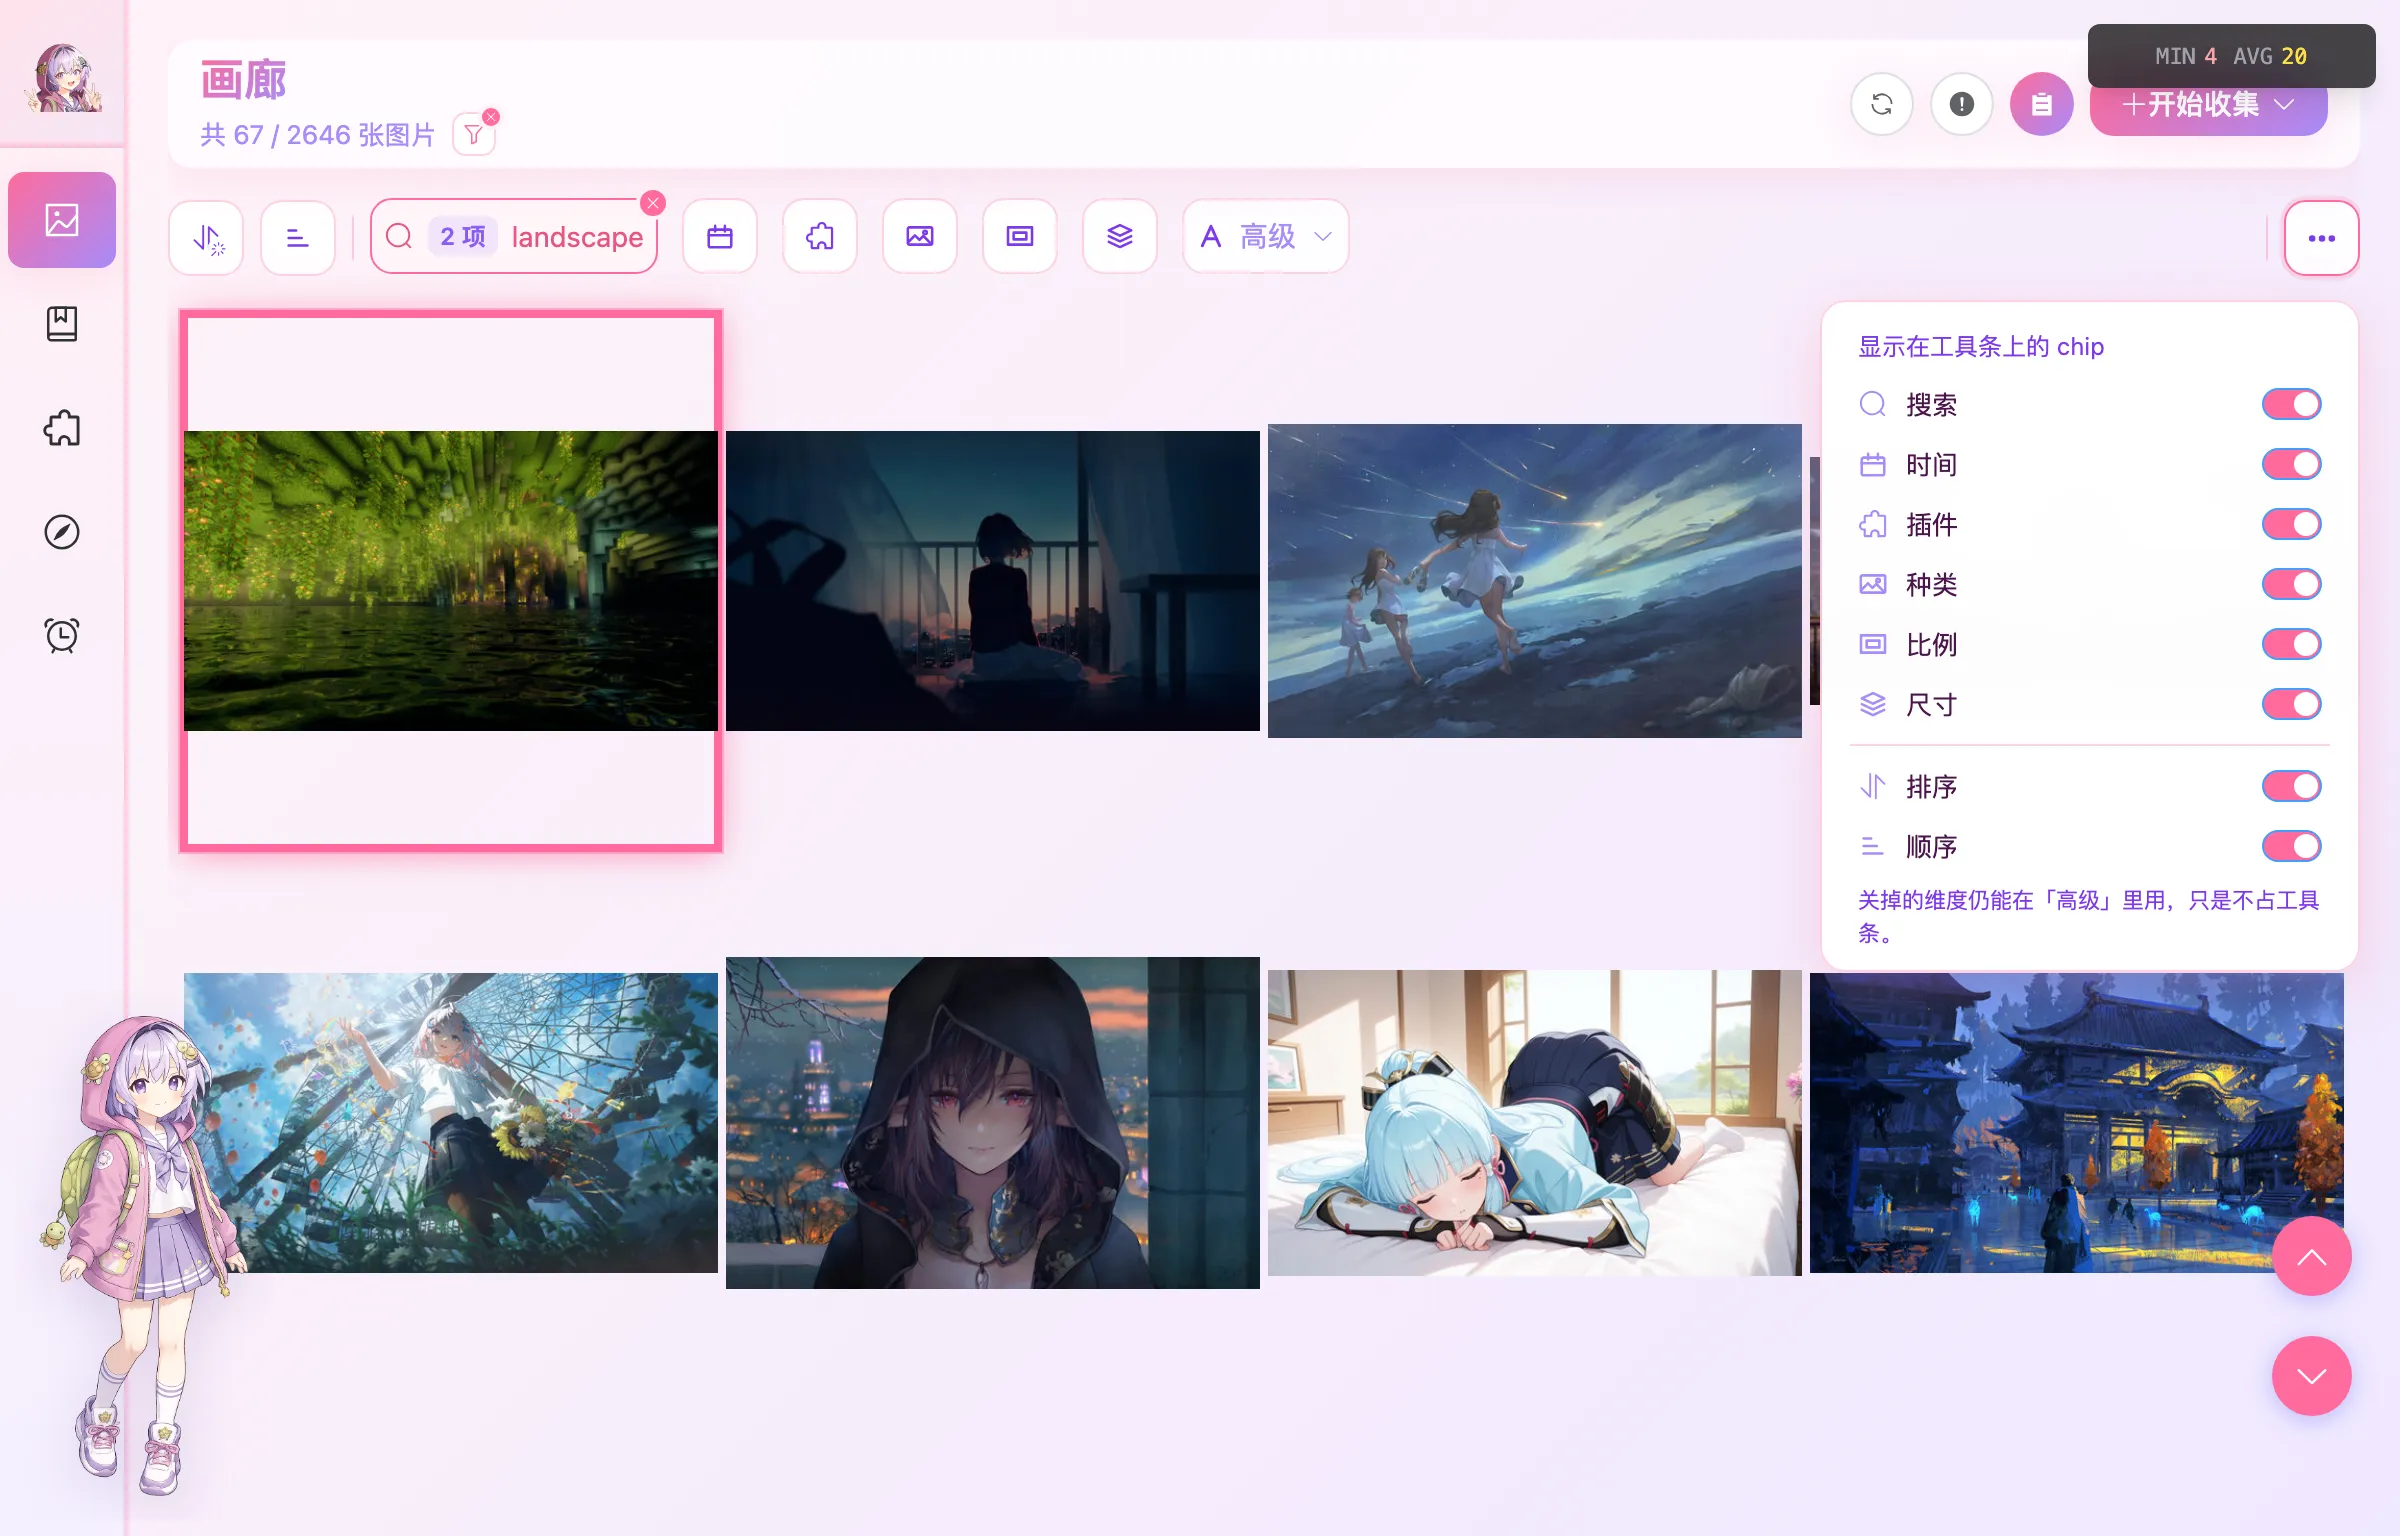Viewport: 2400px width, 1536px height.
Task: Click the exclamation alert icon button
Action: (x=1962, y=104)
